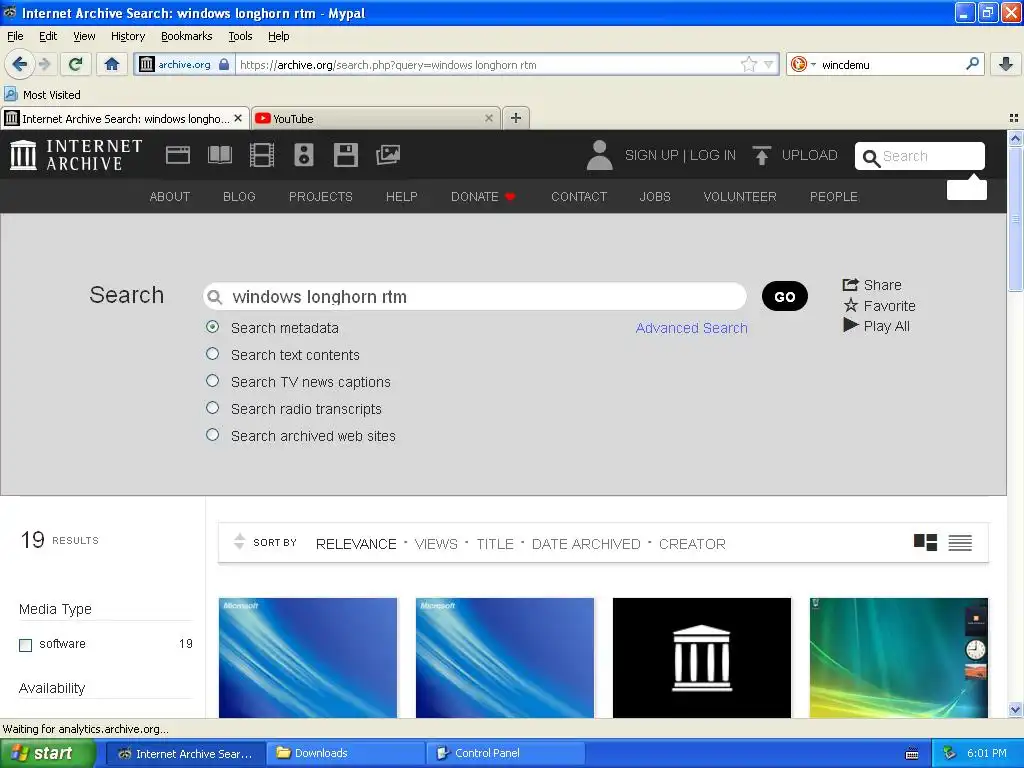Open the Advanced Search link
This screenshot has height=768, width=1024.
click(x=692, y=328)
